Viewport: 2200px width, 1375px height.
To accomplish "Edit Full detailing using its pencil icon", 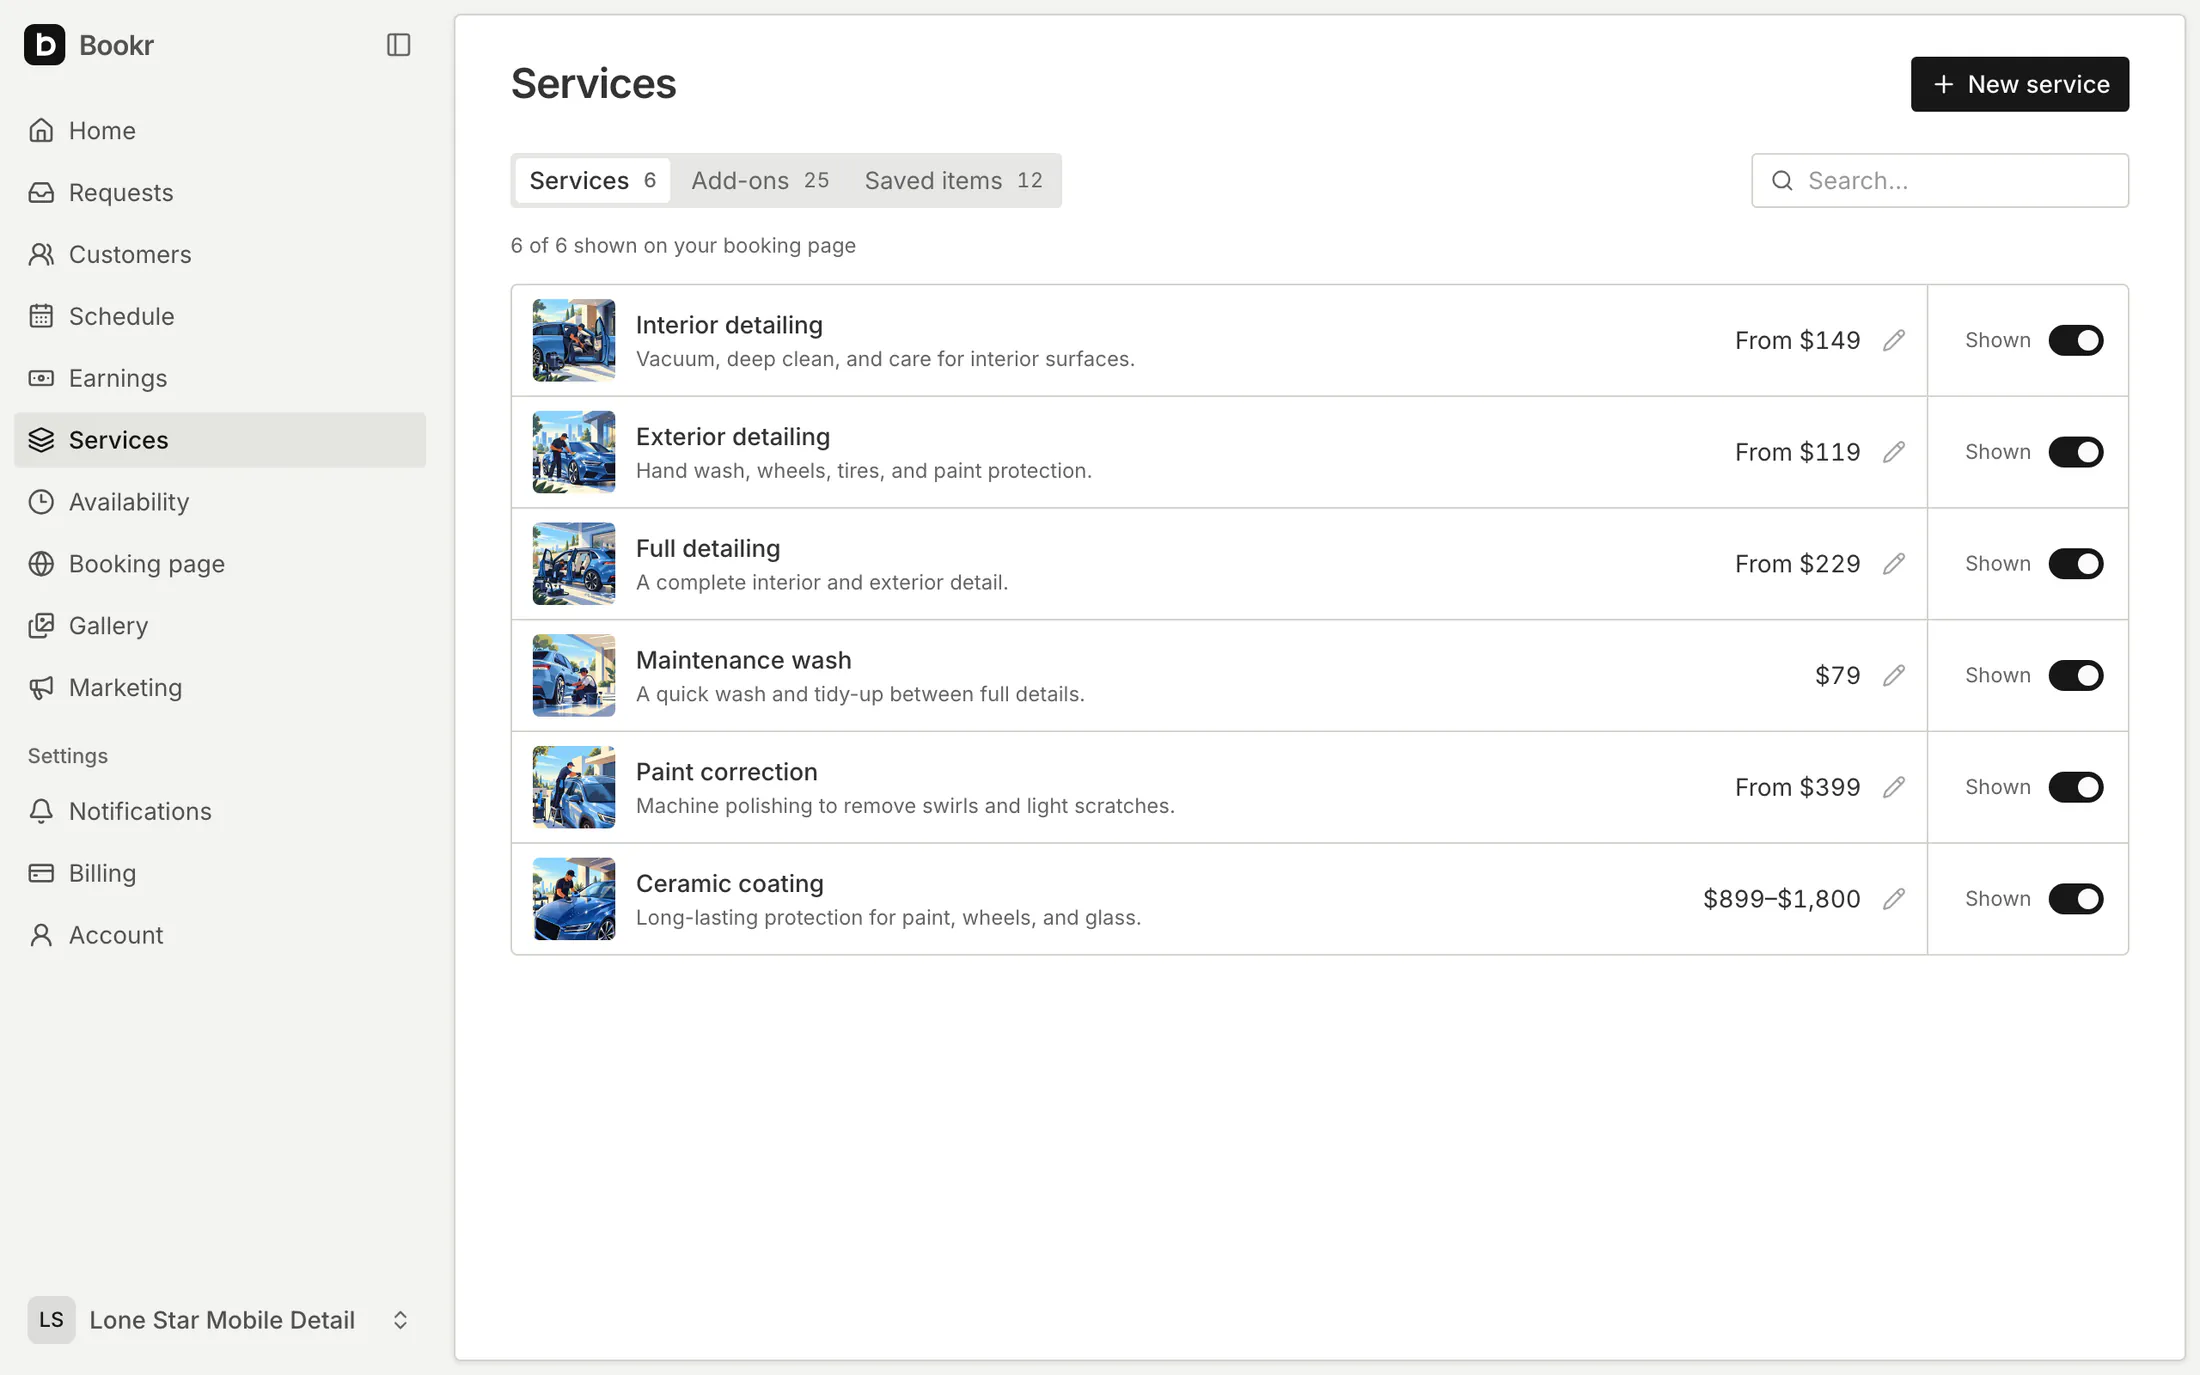I will click(1893, 564).
